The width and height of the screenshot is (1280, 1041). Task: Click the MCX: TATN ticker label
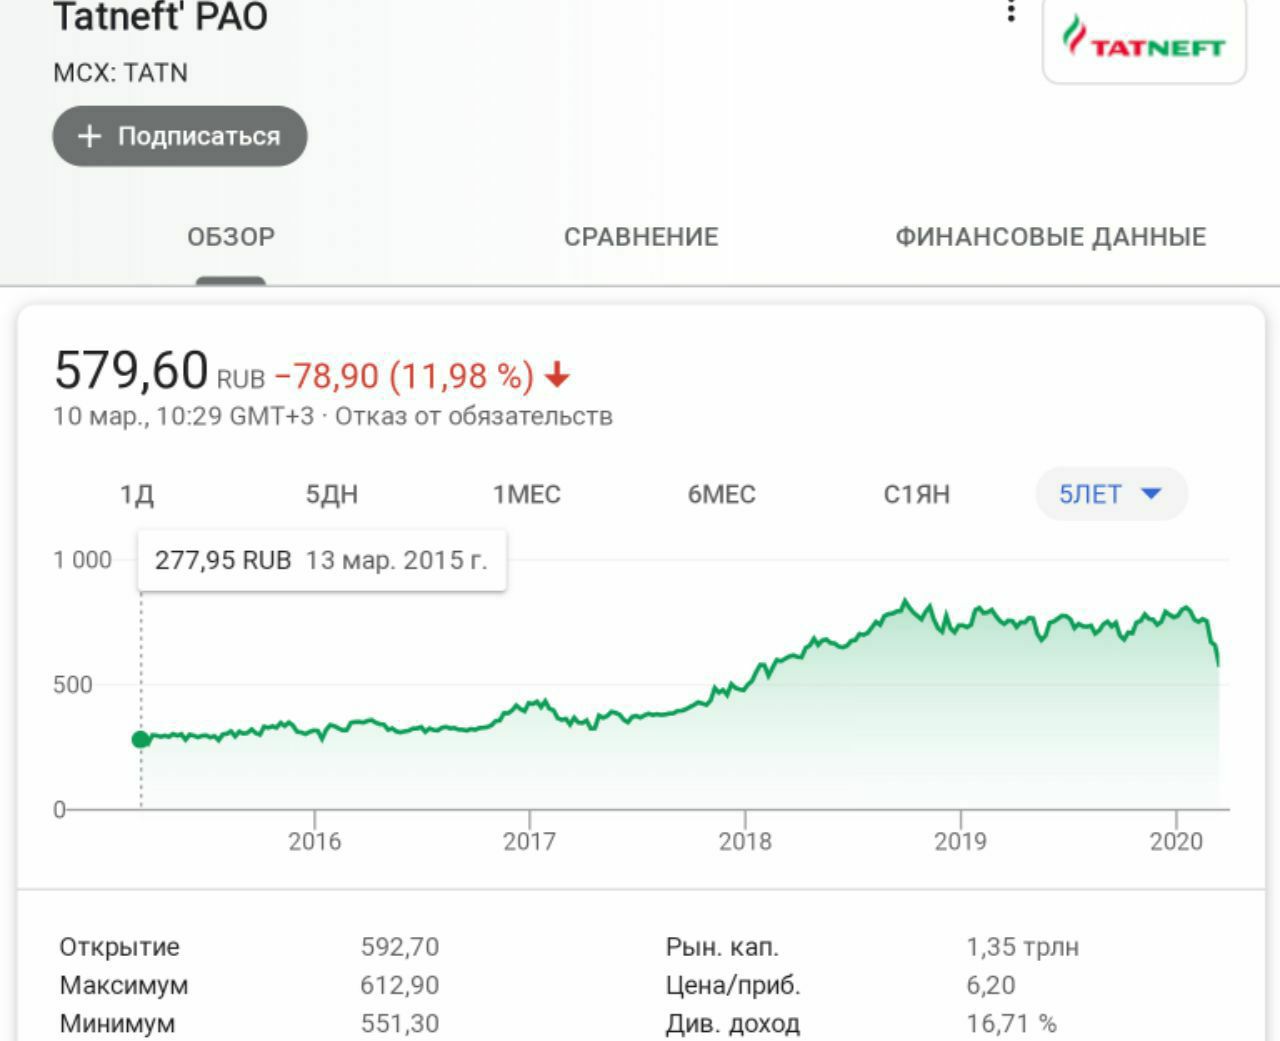(x=120, y=72)
